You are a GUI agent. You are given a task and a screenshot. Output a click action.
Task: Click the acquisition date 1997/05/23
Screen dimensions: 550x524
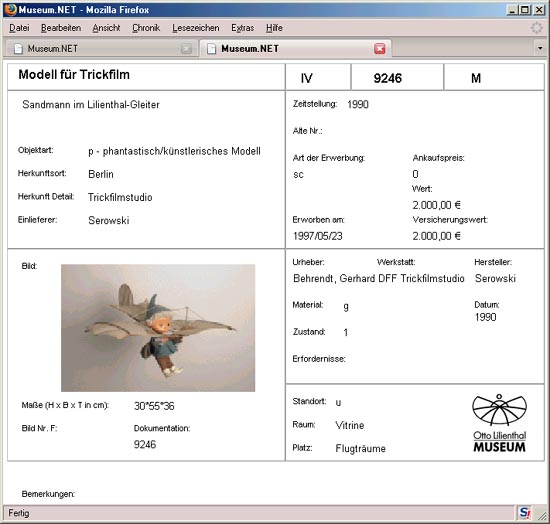tap(318, 236)
